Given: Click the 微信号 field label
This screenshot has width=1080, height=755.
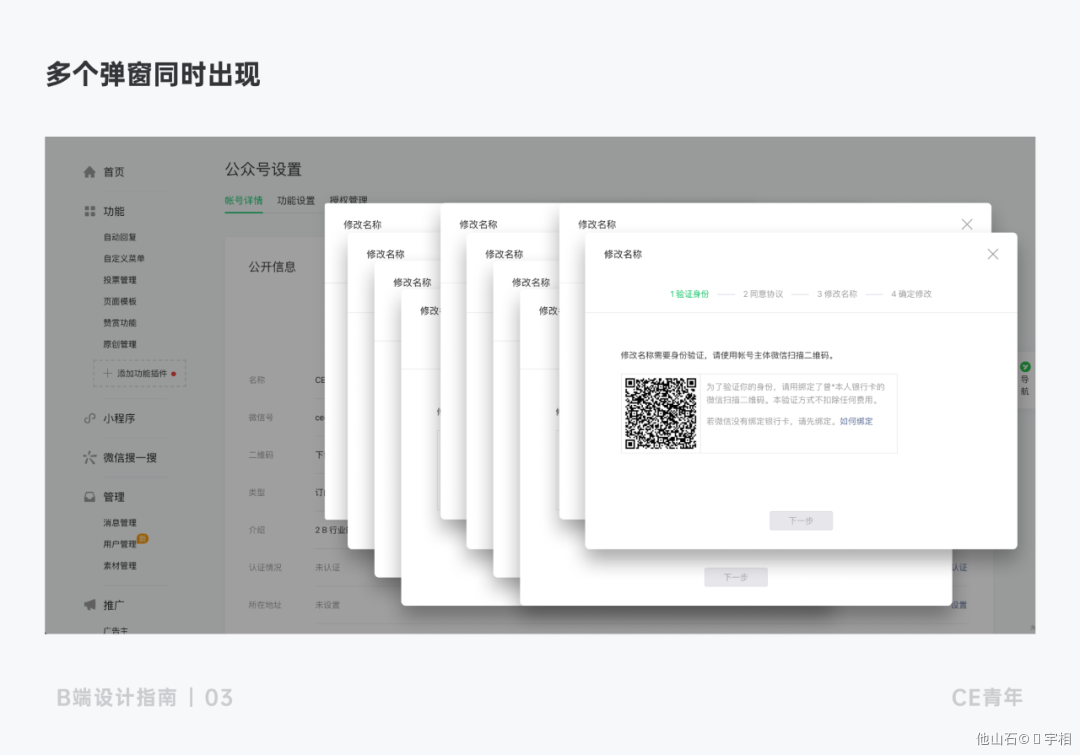Looking at the screenshot, I should tap(261, 417).
